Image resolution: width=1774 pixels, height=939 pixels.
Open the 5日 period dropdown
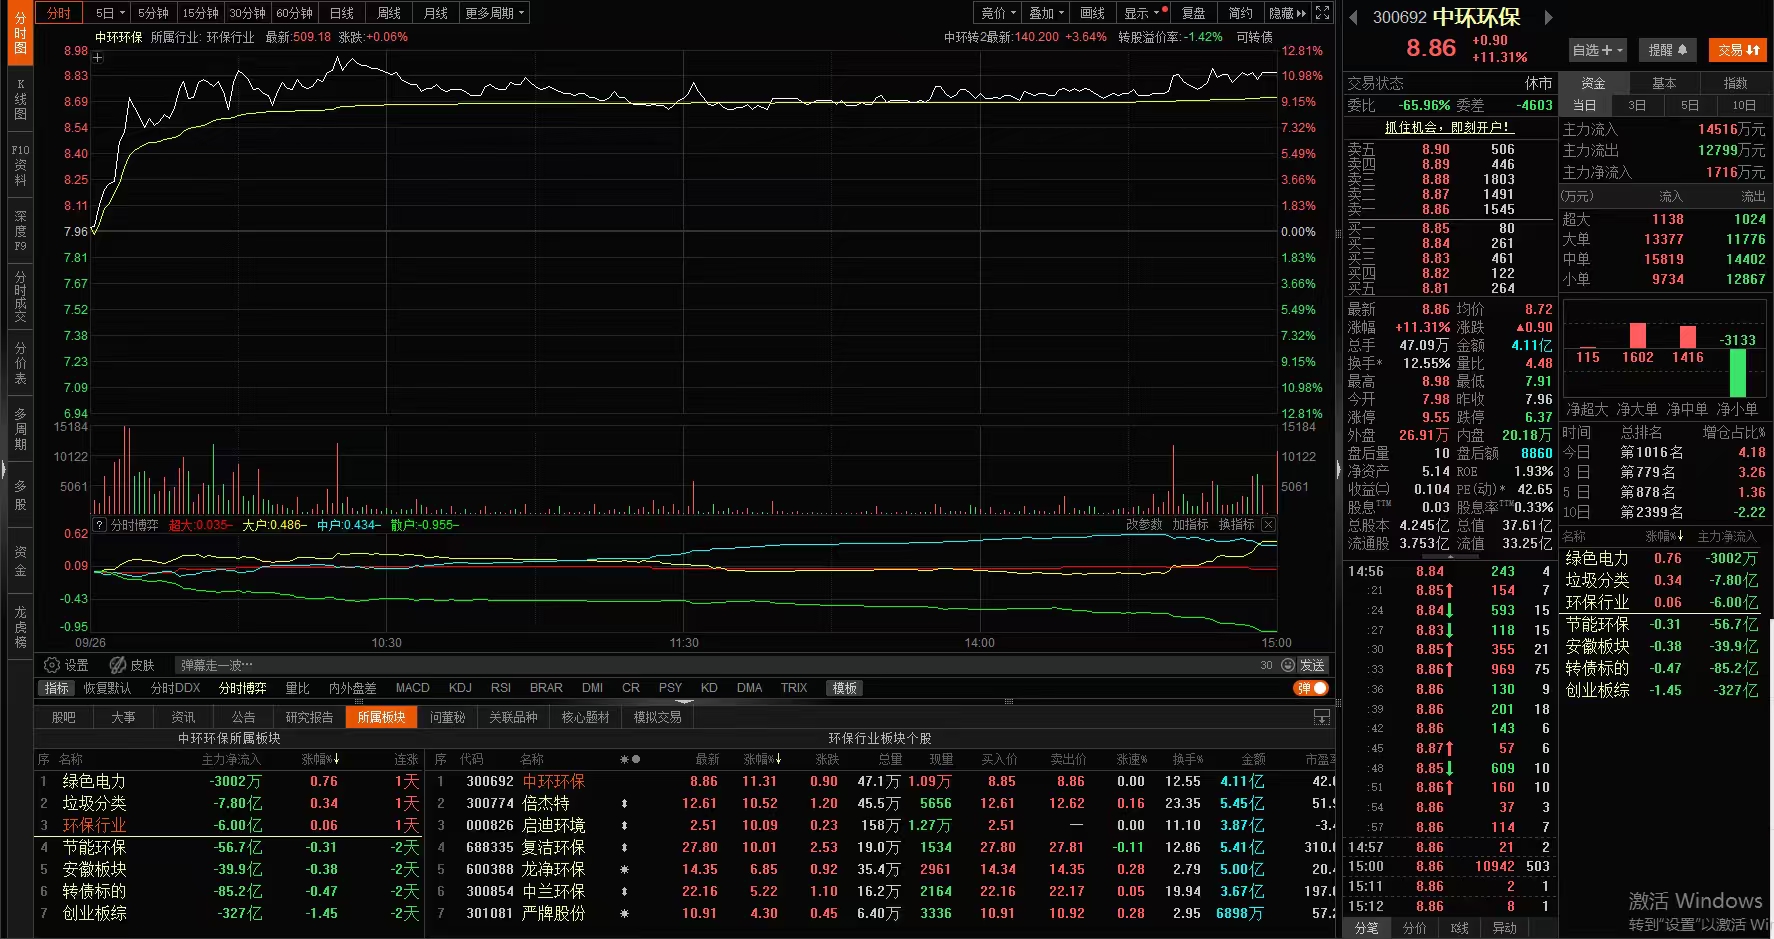(110, 13)
